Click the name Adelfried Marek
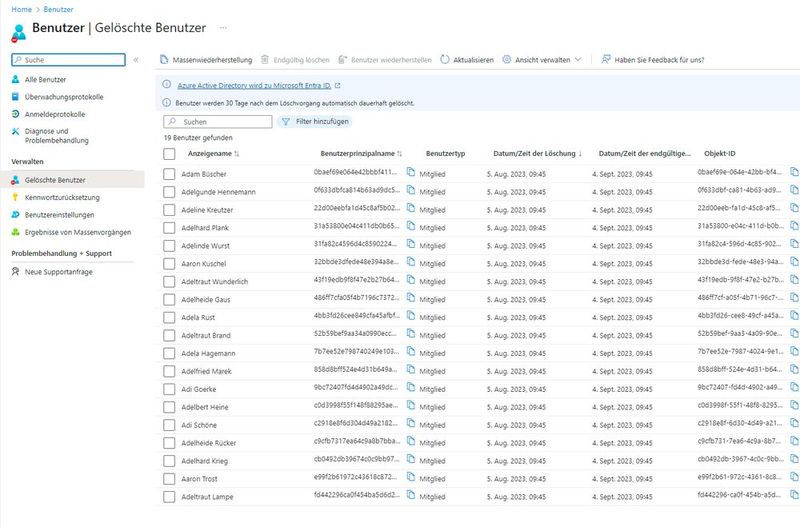The width and height of the screenshot is (800, 527). (206, 371)
